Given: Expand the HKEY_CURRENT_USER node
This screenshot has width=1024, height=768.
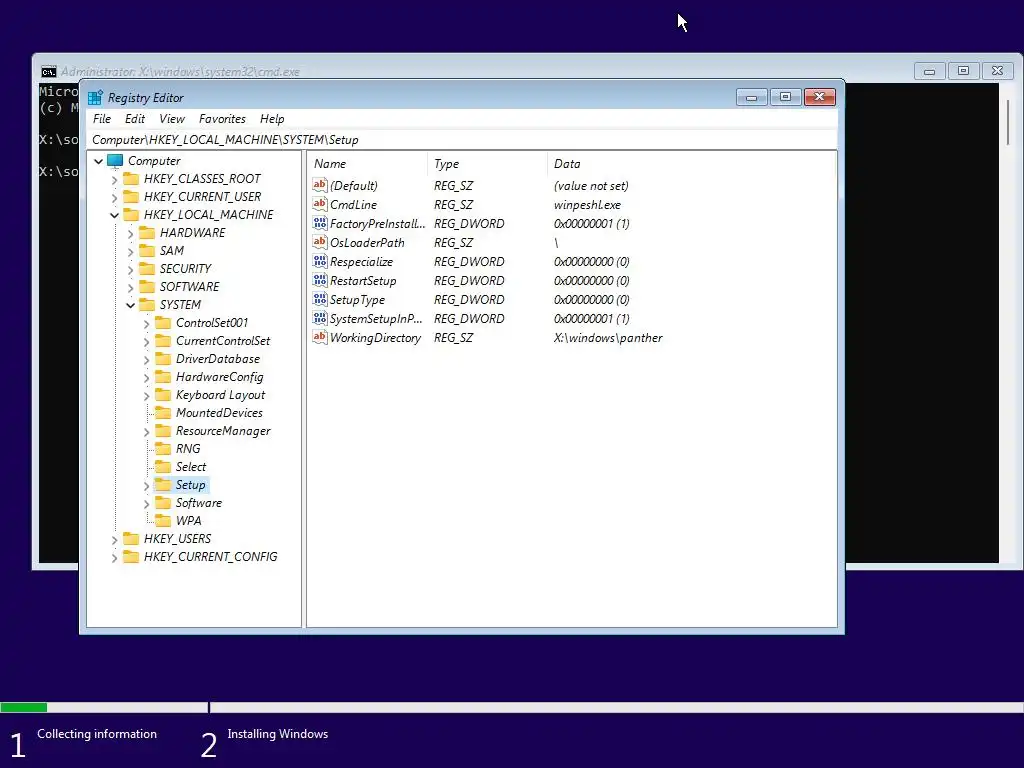Looking at the screenshot, I should [115, 197].
